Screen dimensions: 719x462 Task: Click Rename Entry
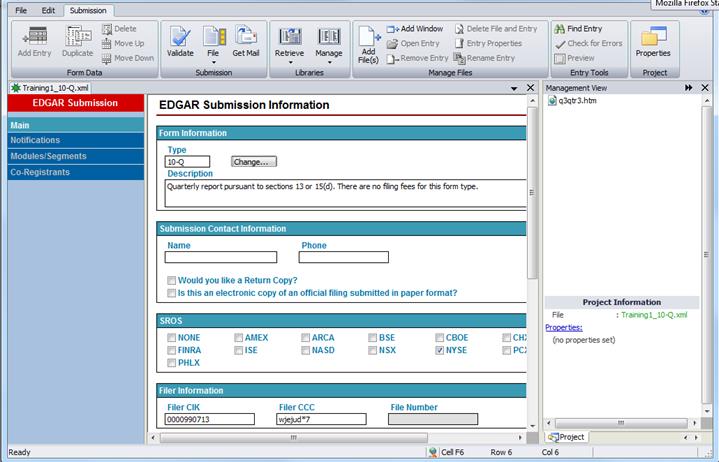coord(484,58)
